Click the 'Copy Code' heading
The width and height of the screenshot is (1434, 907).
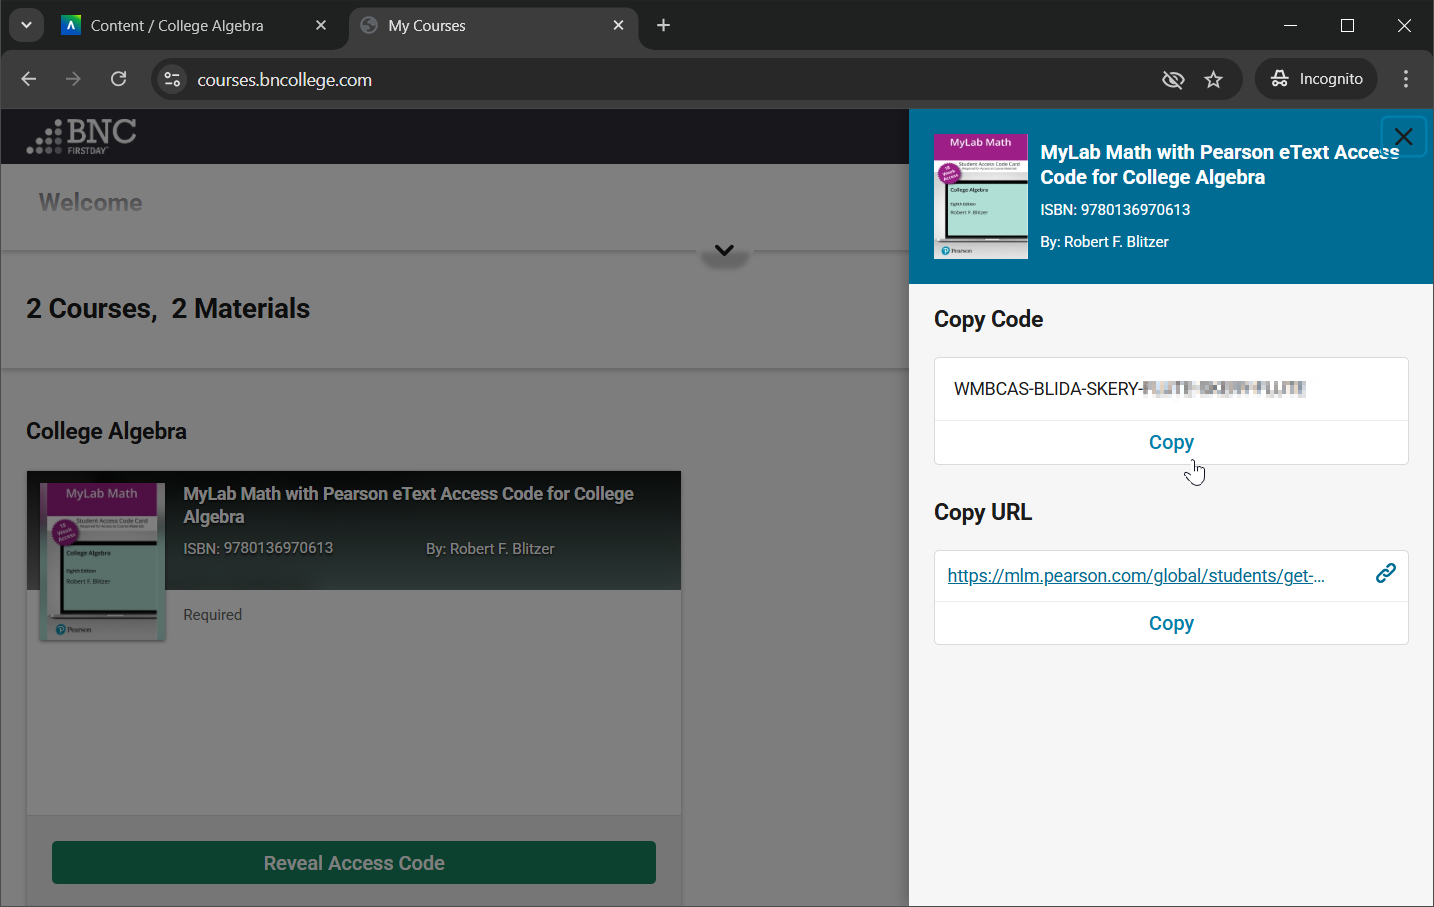pyautogui.click(x=988, y=319)
